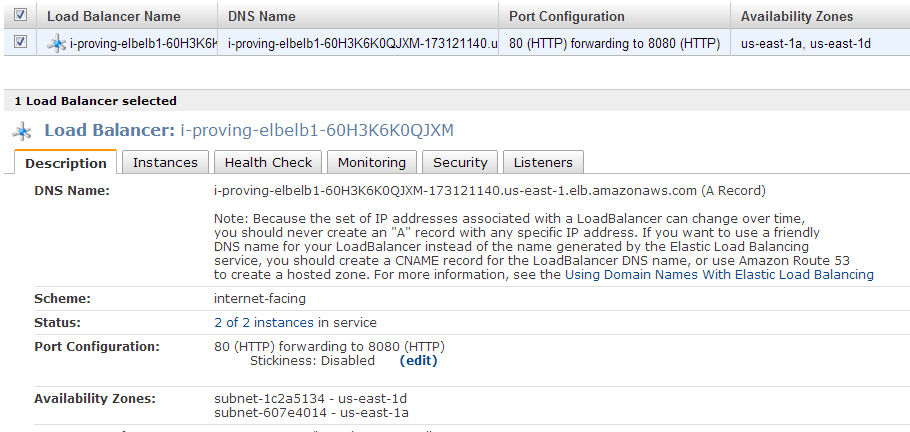Image resolution: width=910 pixels, height=432 pixels.
Task: Open the Monitoring tab
Action: [x=371, y=163]
